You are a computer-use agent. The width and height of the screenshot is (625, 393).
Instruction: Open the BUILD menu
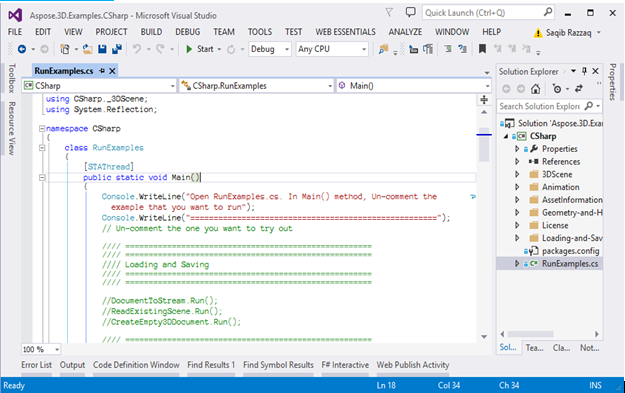[x=151, y=32]
